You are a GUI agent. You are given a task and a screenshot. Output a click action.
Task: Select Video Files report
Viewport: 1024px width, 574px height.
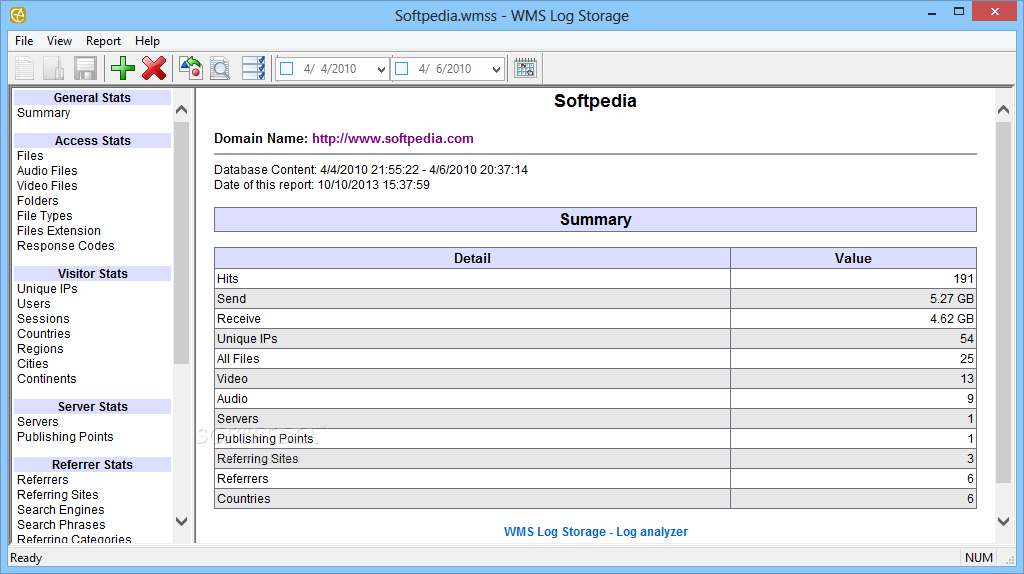[x=47, y=186]
